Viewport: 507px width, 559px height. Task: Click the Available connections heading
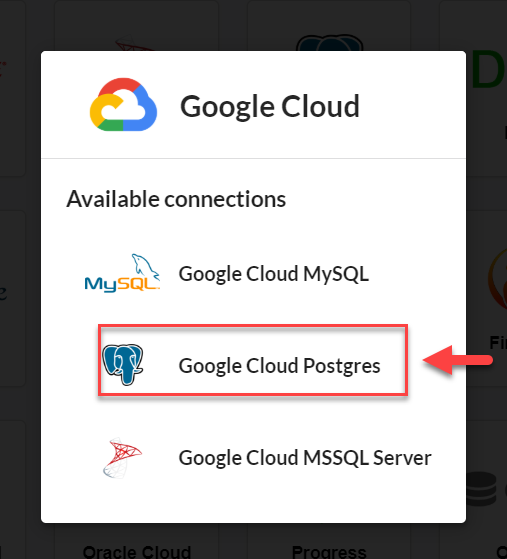pyautogui.click(x=176, y=199)
